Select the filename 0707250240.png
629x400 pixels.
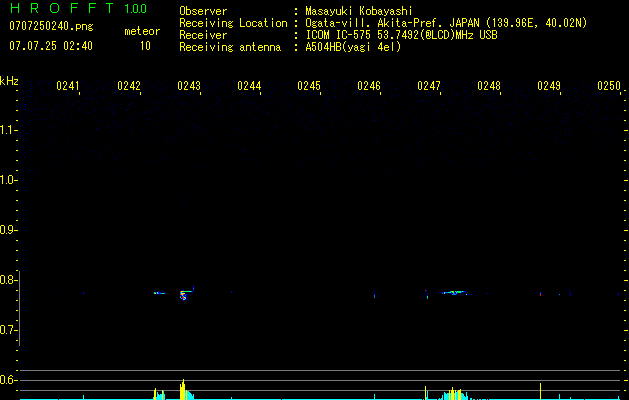click(x=51, y=27)
